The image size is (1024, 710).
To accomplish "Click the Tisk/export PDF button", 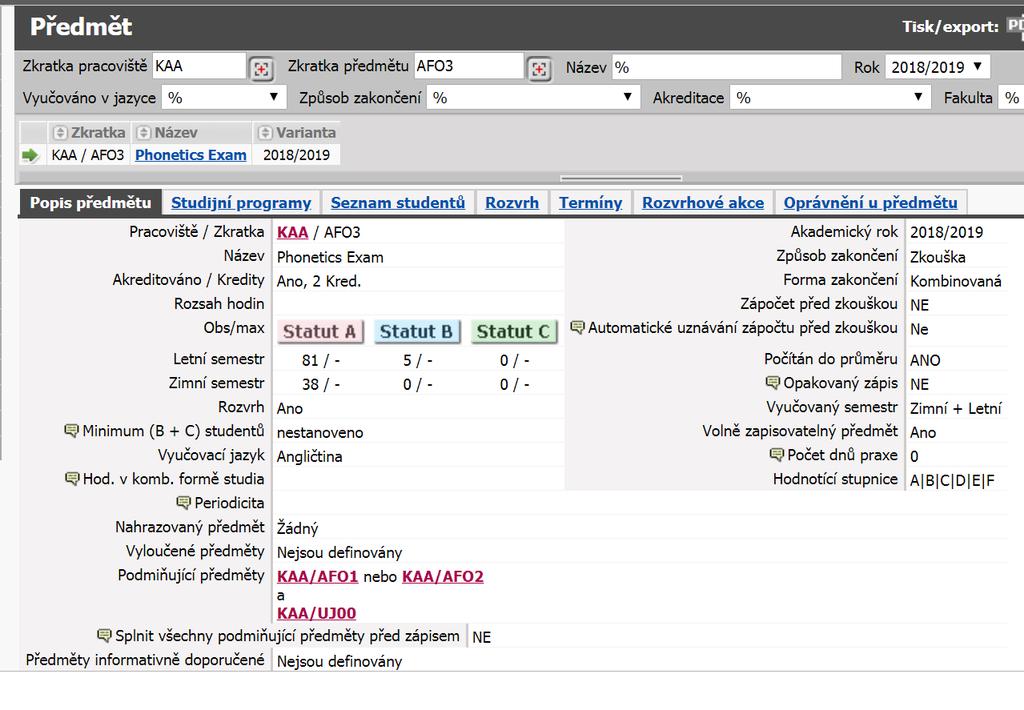I will pos(1015,26).
